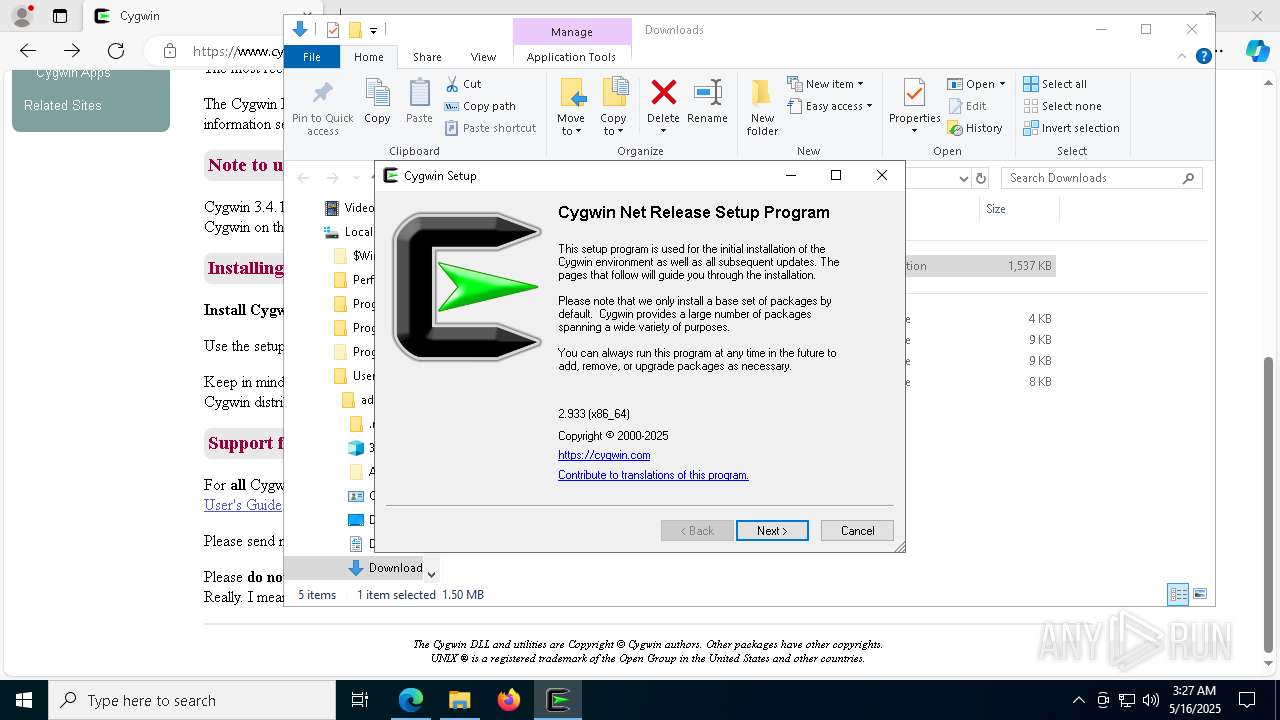Open the Copy to menu
Screen dimensions: 1280x720
pyautogui.click(x=614, y=107)
